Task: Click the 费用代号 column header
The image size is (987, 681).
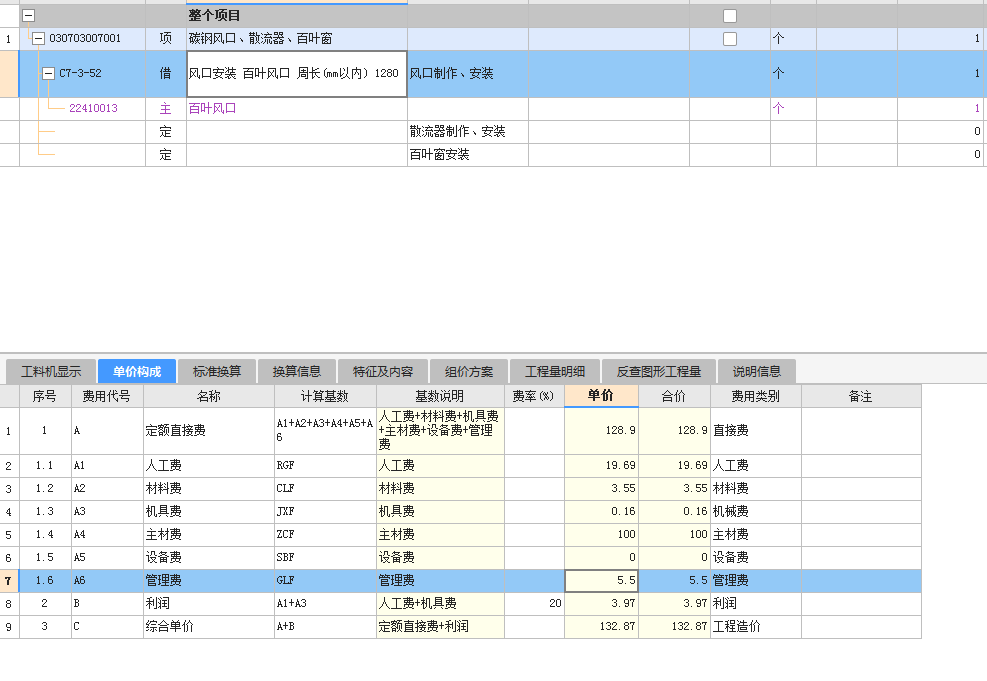Action: pos(107,396)
